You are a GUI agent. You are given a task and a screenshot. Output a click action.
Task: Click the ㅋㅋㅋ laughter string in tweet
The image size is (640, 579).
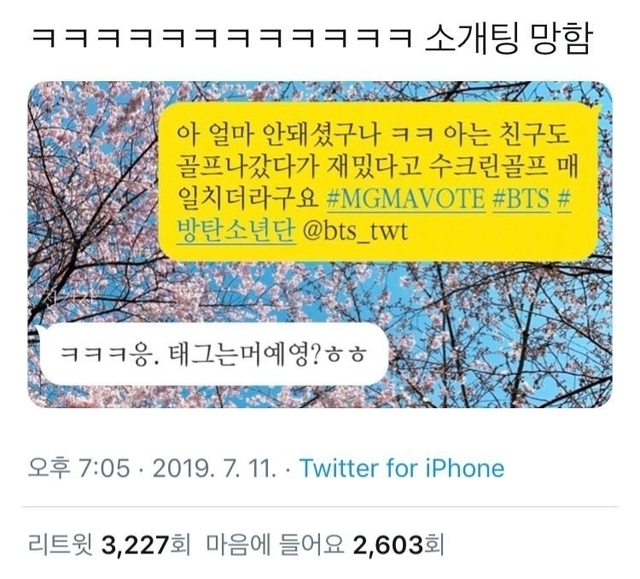(x=222, y=40)
